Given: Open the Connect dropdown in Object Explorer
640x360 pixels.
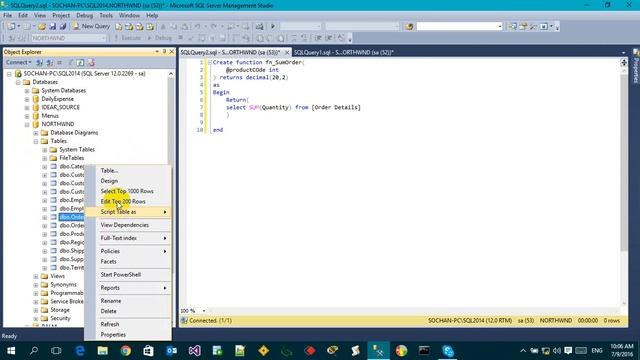Looking at the screenshot, I should (18, 62).
